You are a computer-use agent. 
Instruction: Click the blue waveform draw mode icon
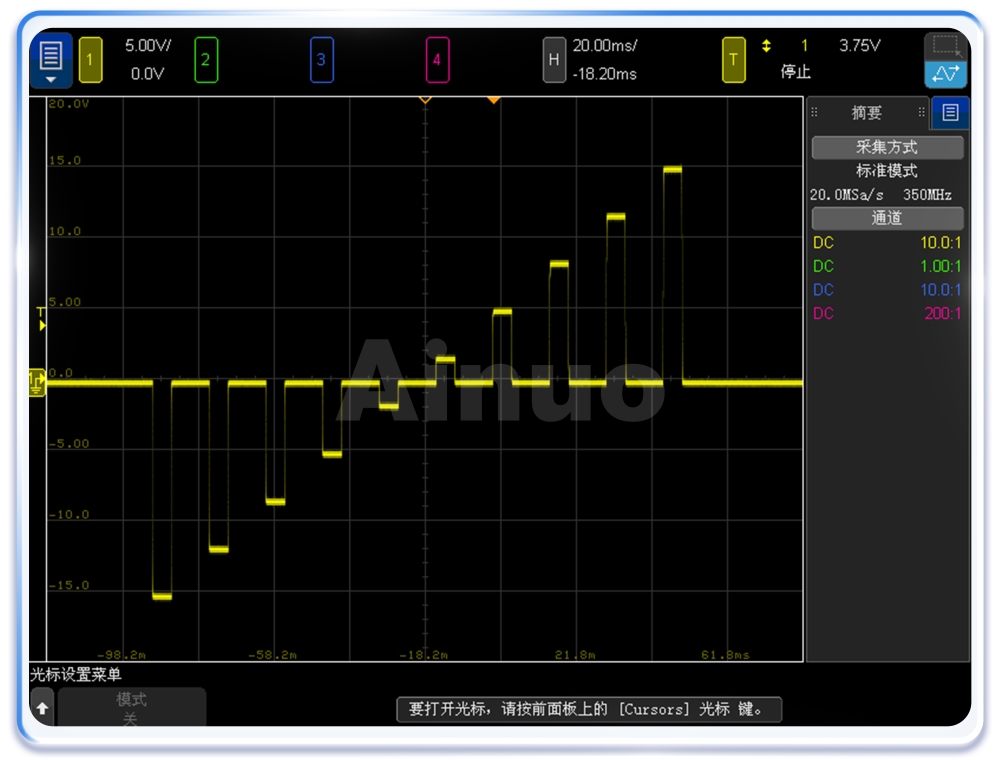pos(945,74)
